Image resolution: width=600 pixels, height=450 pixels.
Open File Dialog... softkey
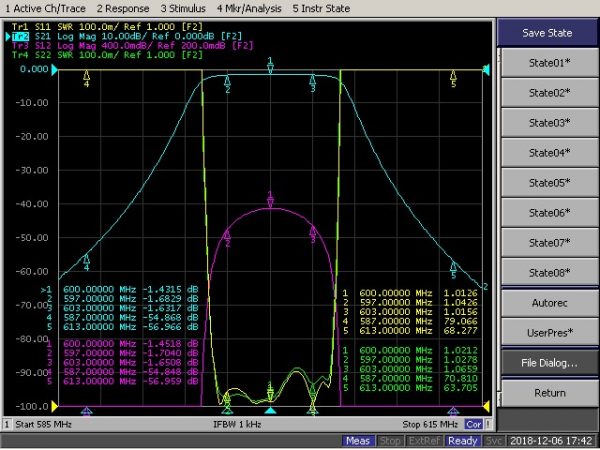[549, 363]
